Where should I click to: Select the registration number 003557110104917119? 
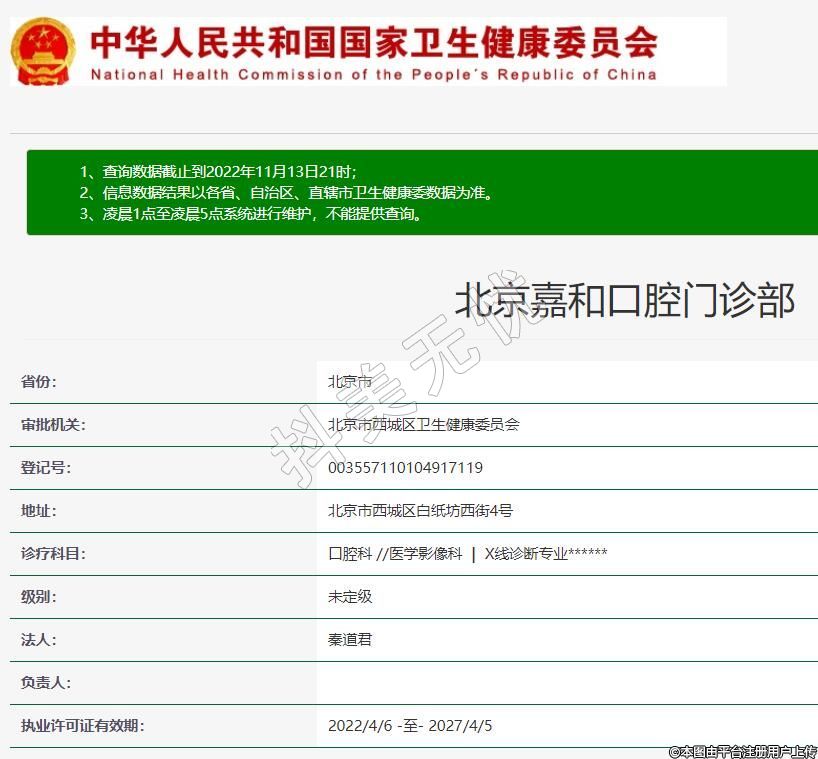click(x=405, y=468)
